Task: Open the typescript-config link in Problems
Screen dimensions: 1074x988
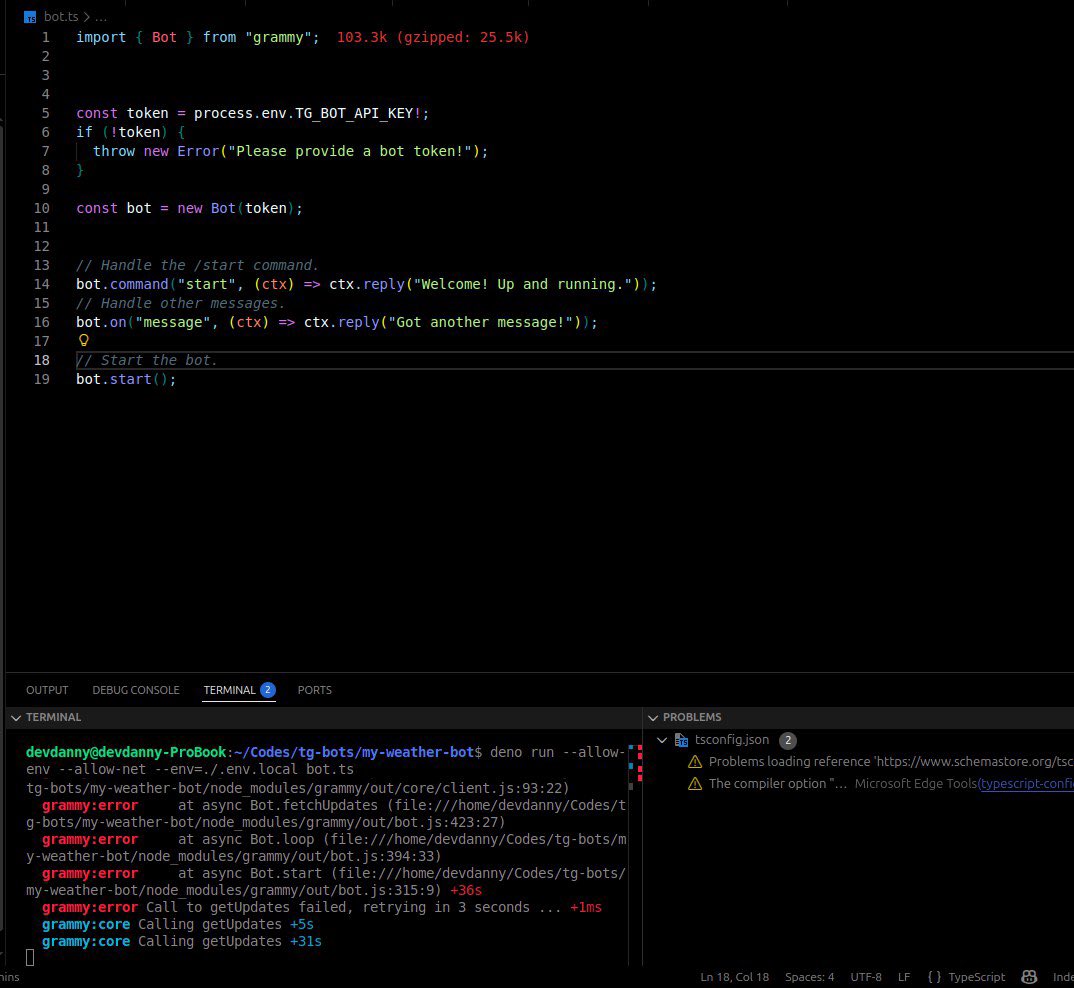Action: pyautogui.click(x=1025, y=784)
